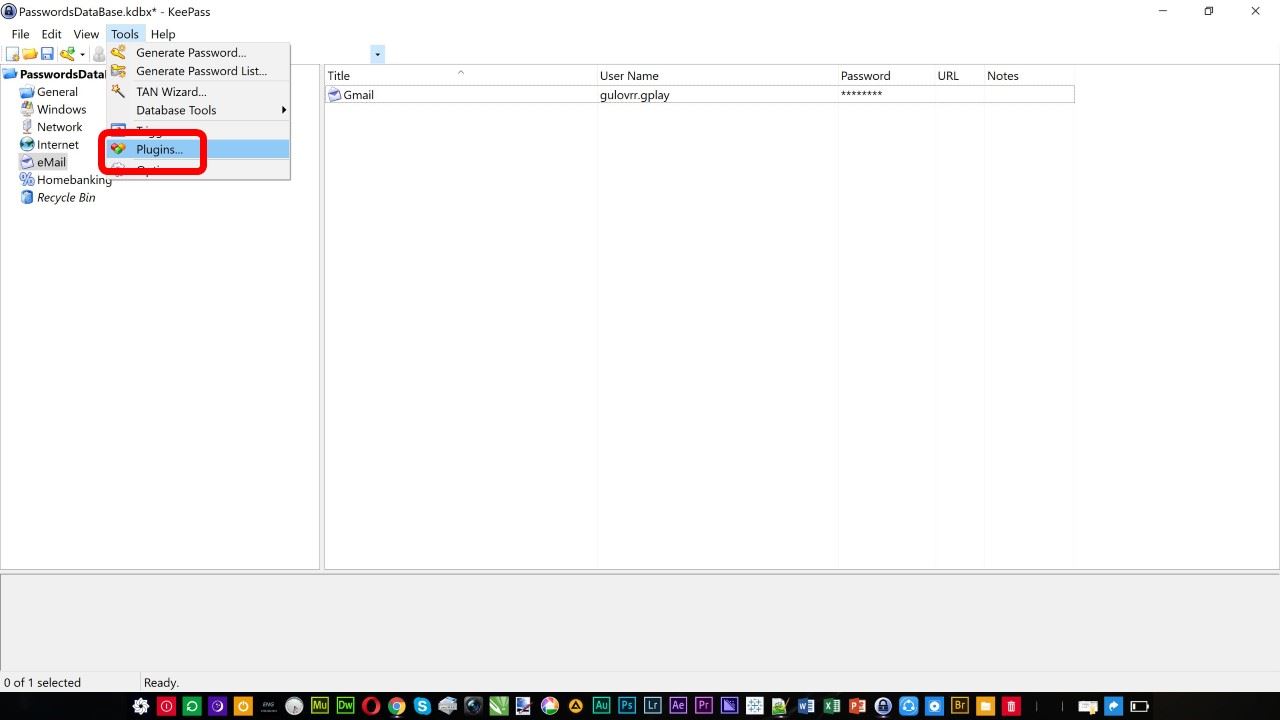The width and height of the screenshot is (1280, 720).
Task: Select the Gmail entry row
Action: (700, 95)
